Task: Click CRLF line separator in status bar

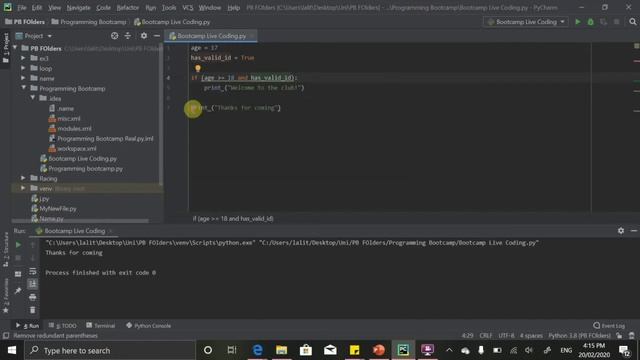Action: pos(486,336)
